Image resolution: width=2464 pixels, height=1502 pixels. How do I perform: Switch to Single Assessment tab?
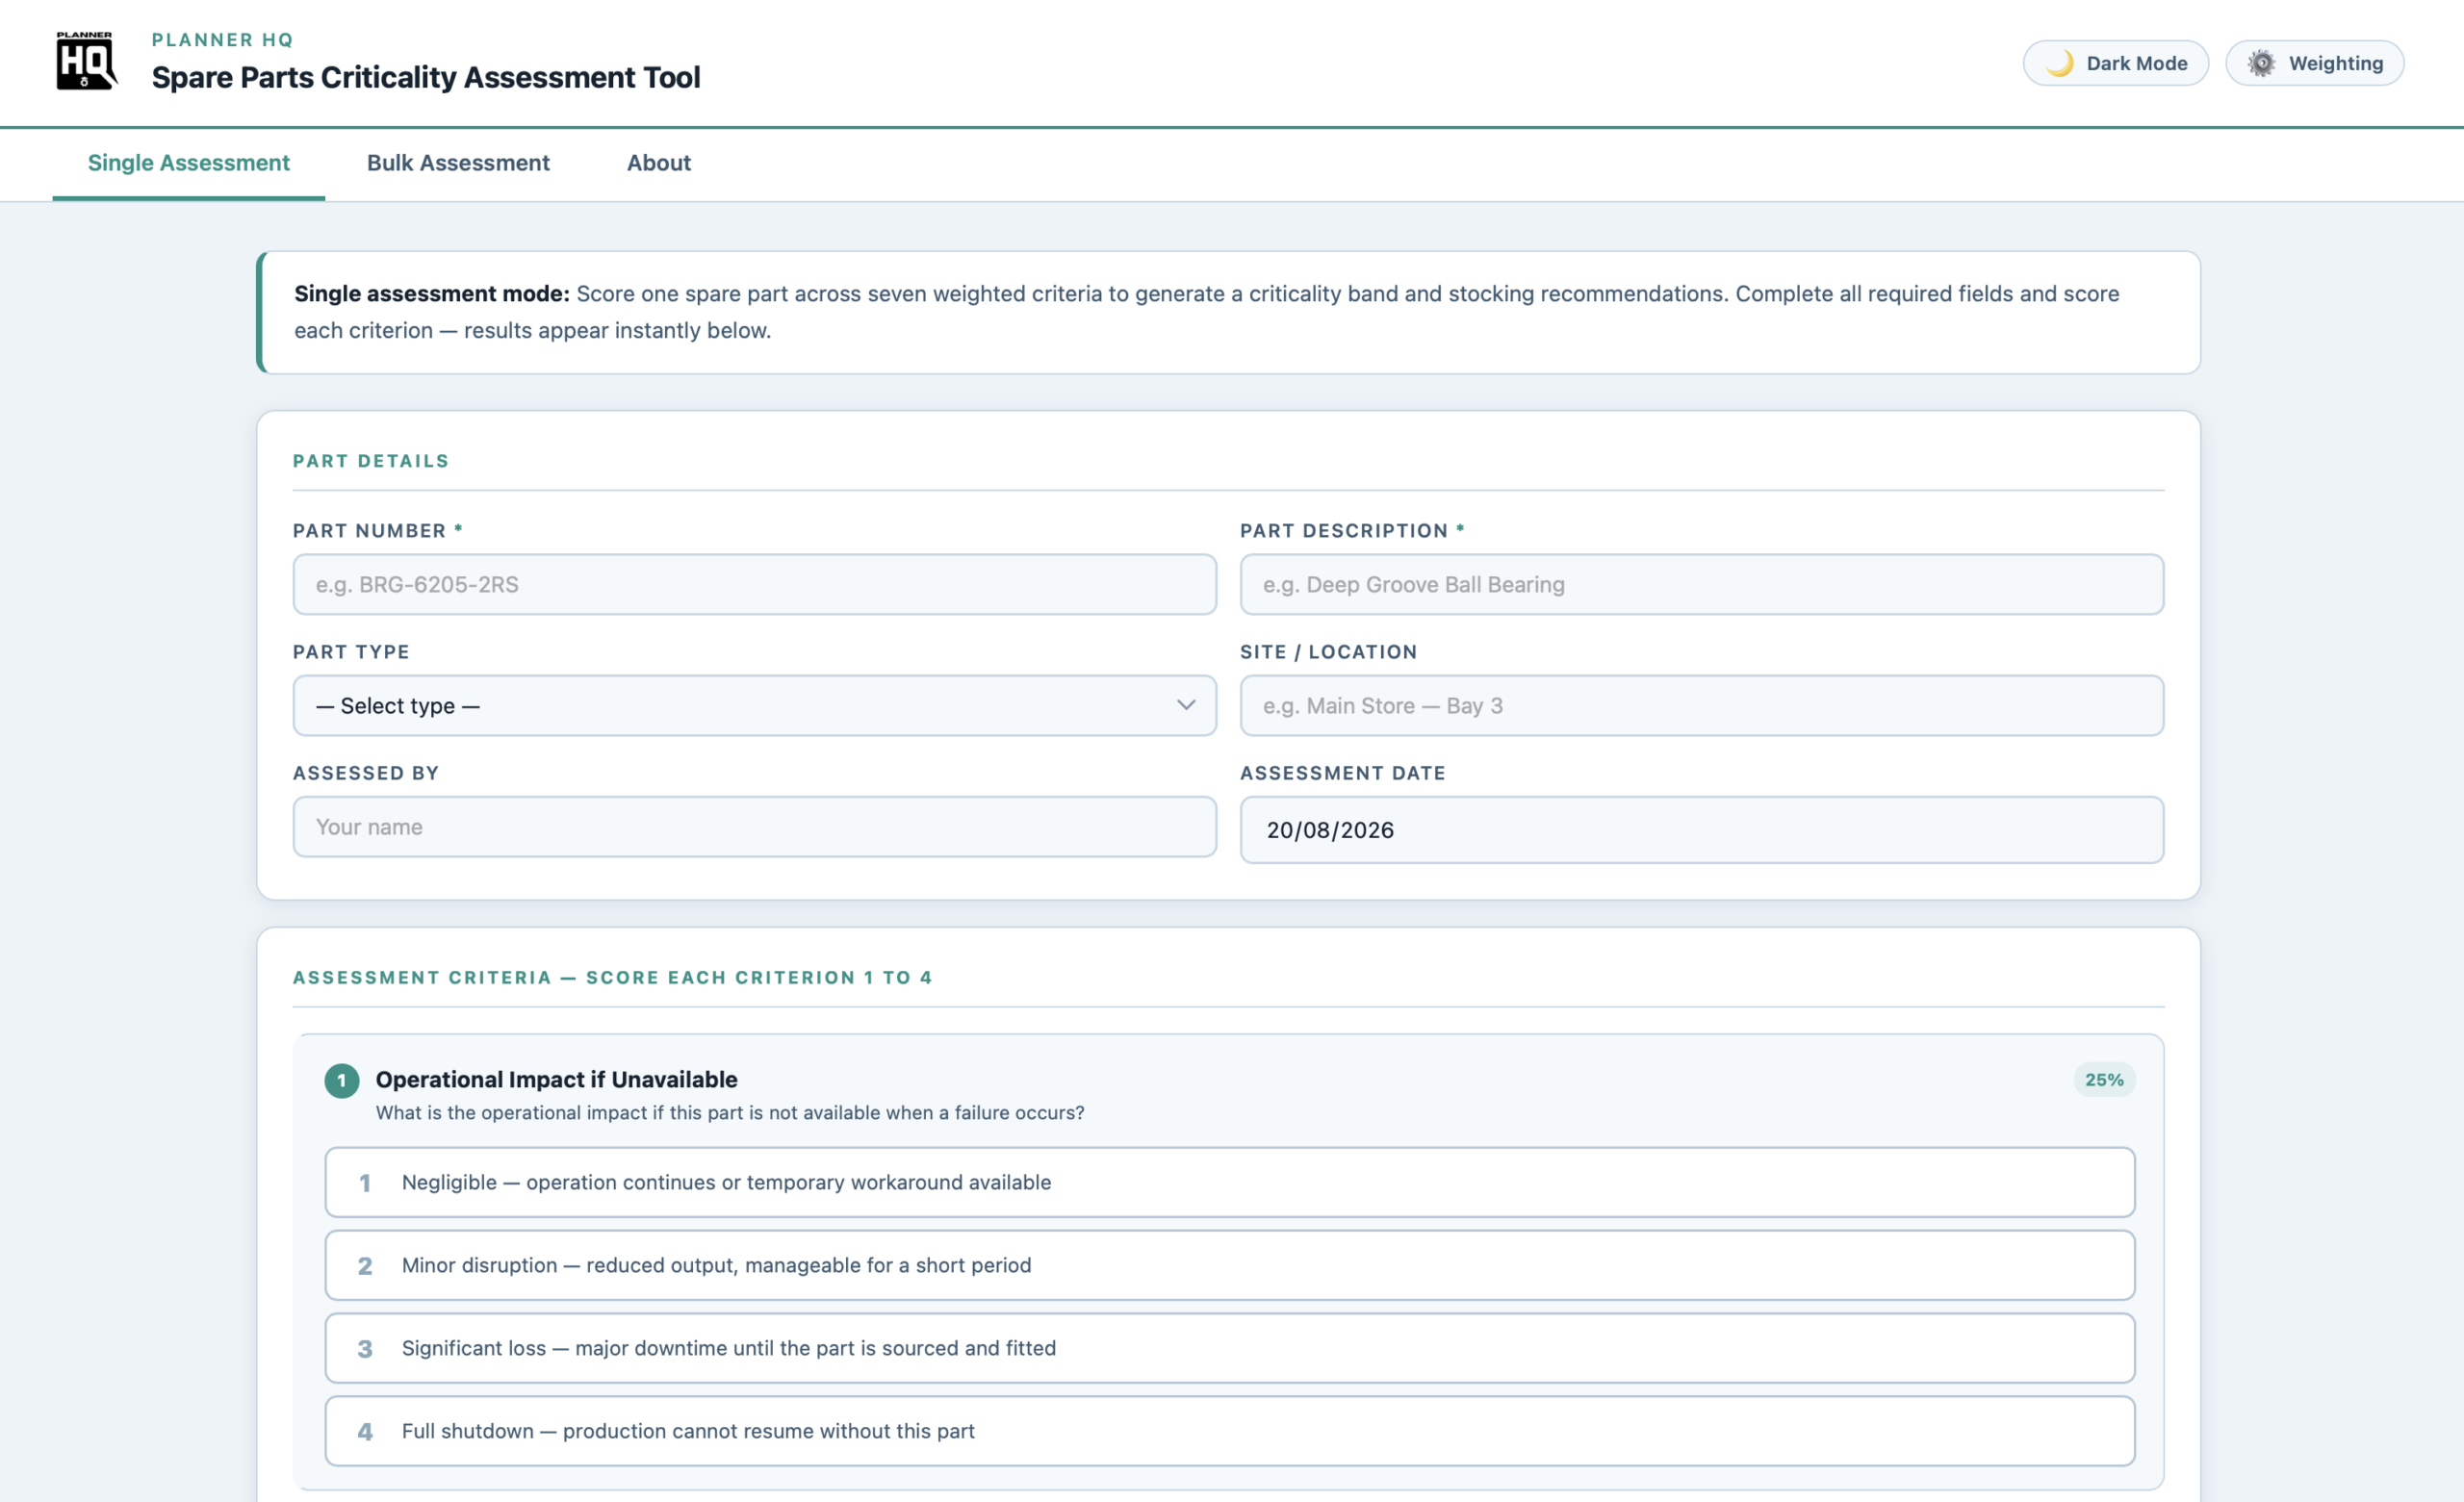click(x=189, y=163)
